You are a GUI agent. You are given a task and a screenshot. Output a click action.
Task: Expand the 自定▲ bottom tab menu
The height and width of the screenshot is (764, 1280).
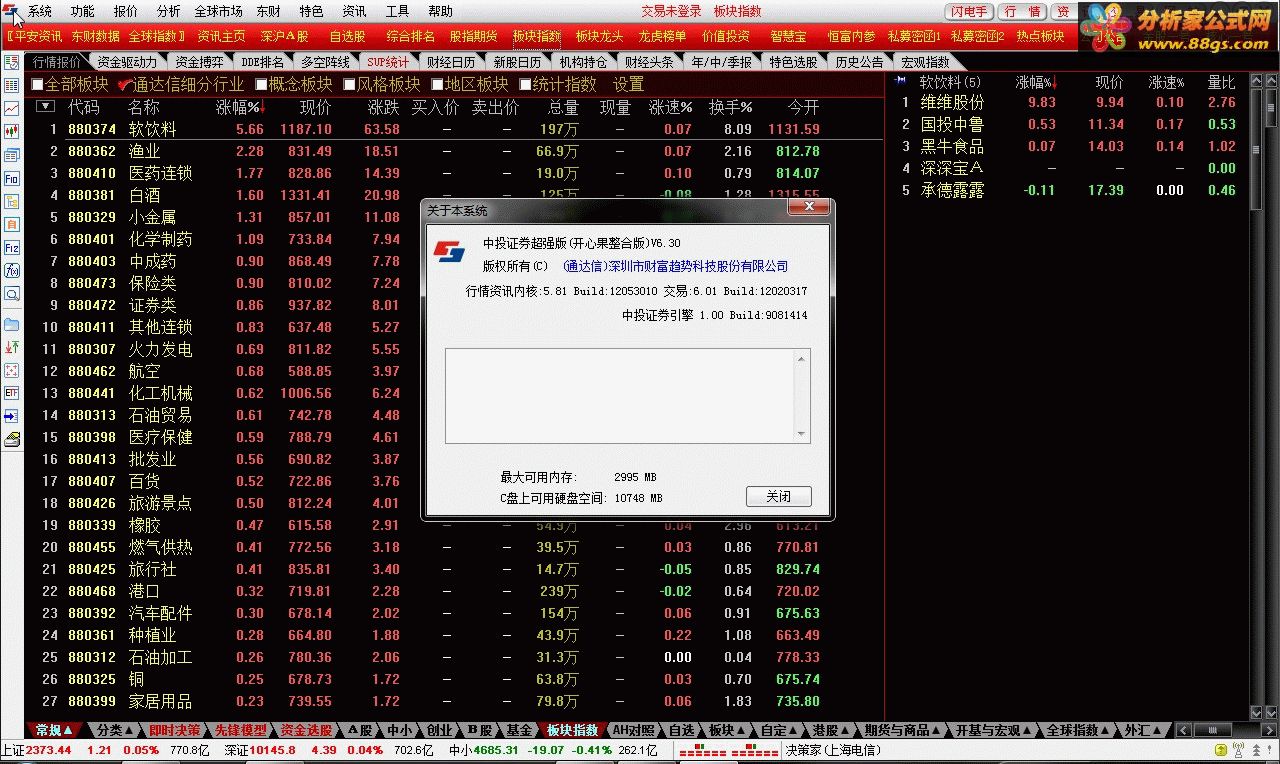click(x=780, y=730)
